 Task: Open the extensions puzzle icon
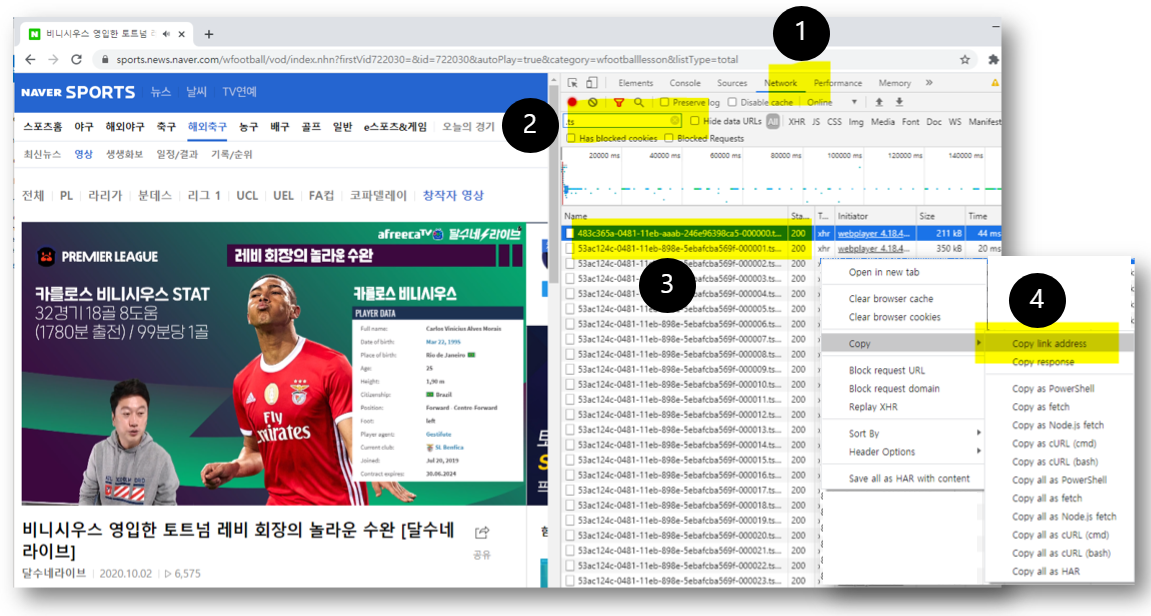993,59
